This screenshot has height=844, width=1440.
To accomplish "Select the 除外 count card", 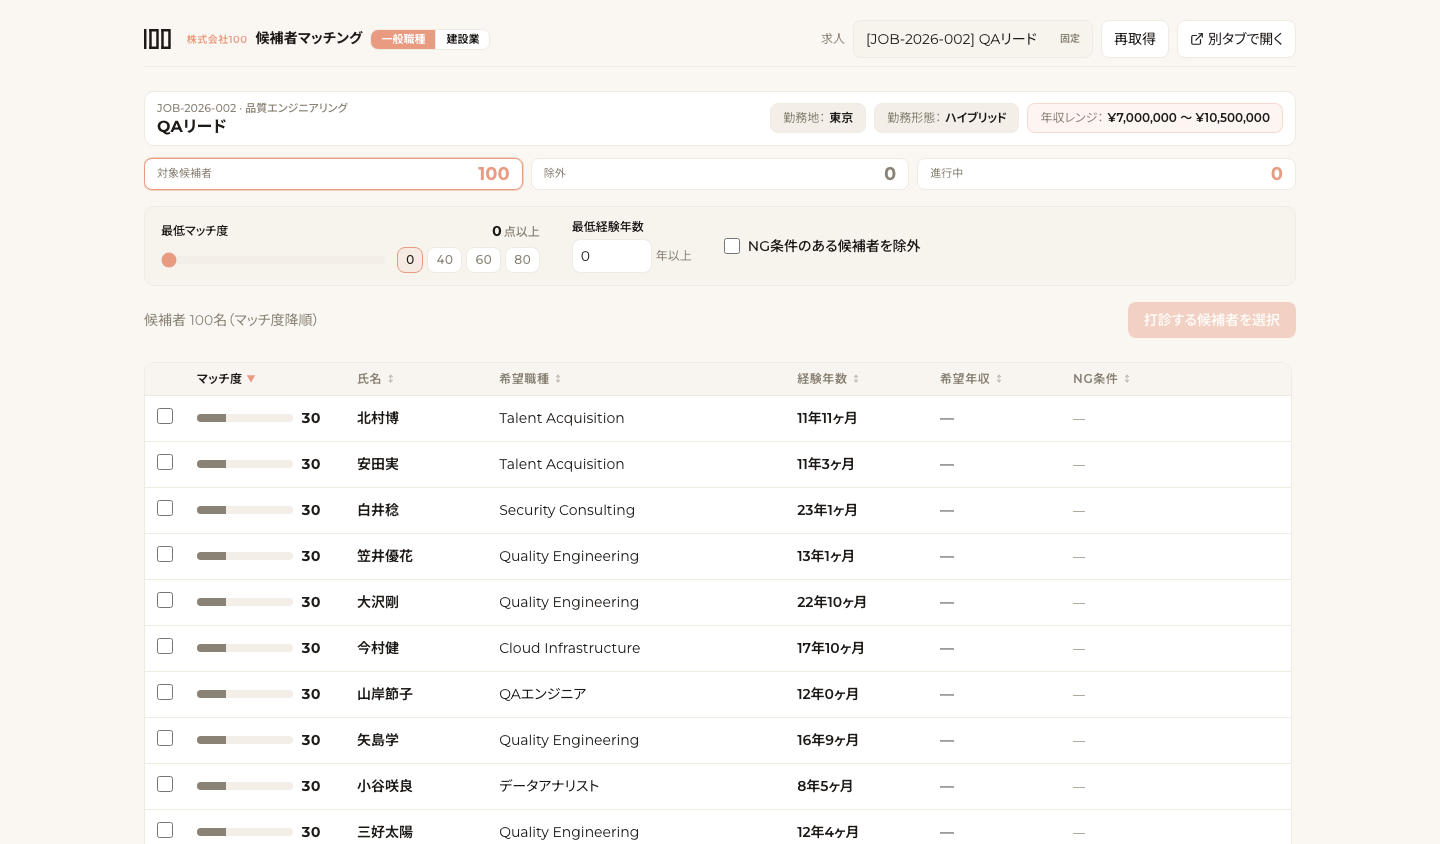I will [720, 174].
